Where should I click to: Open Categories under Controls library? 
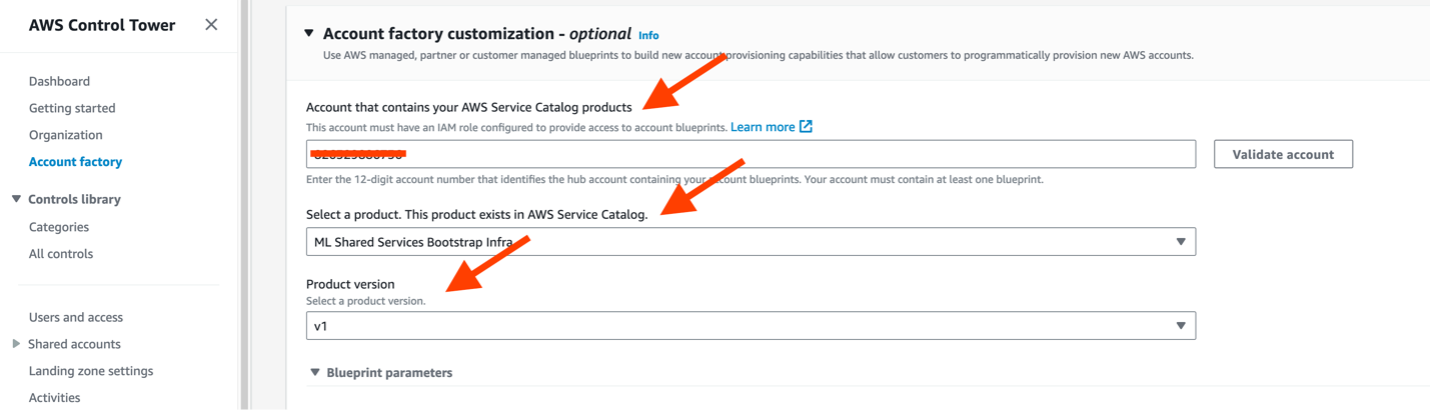pos(59,227)
